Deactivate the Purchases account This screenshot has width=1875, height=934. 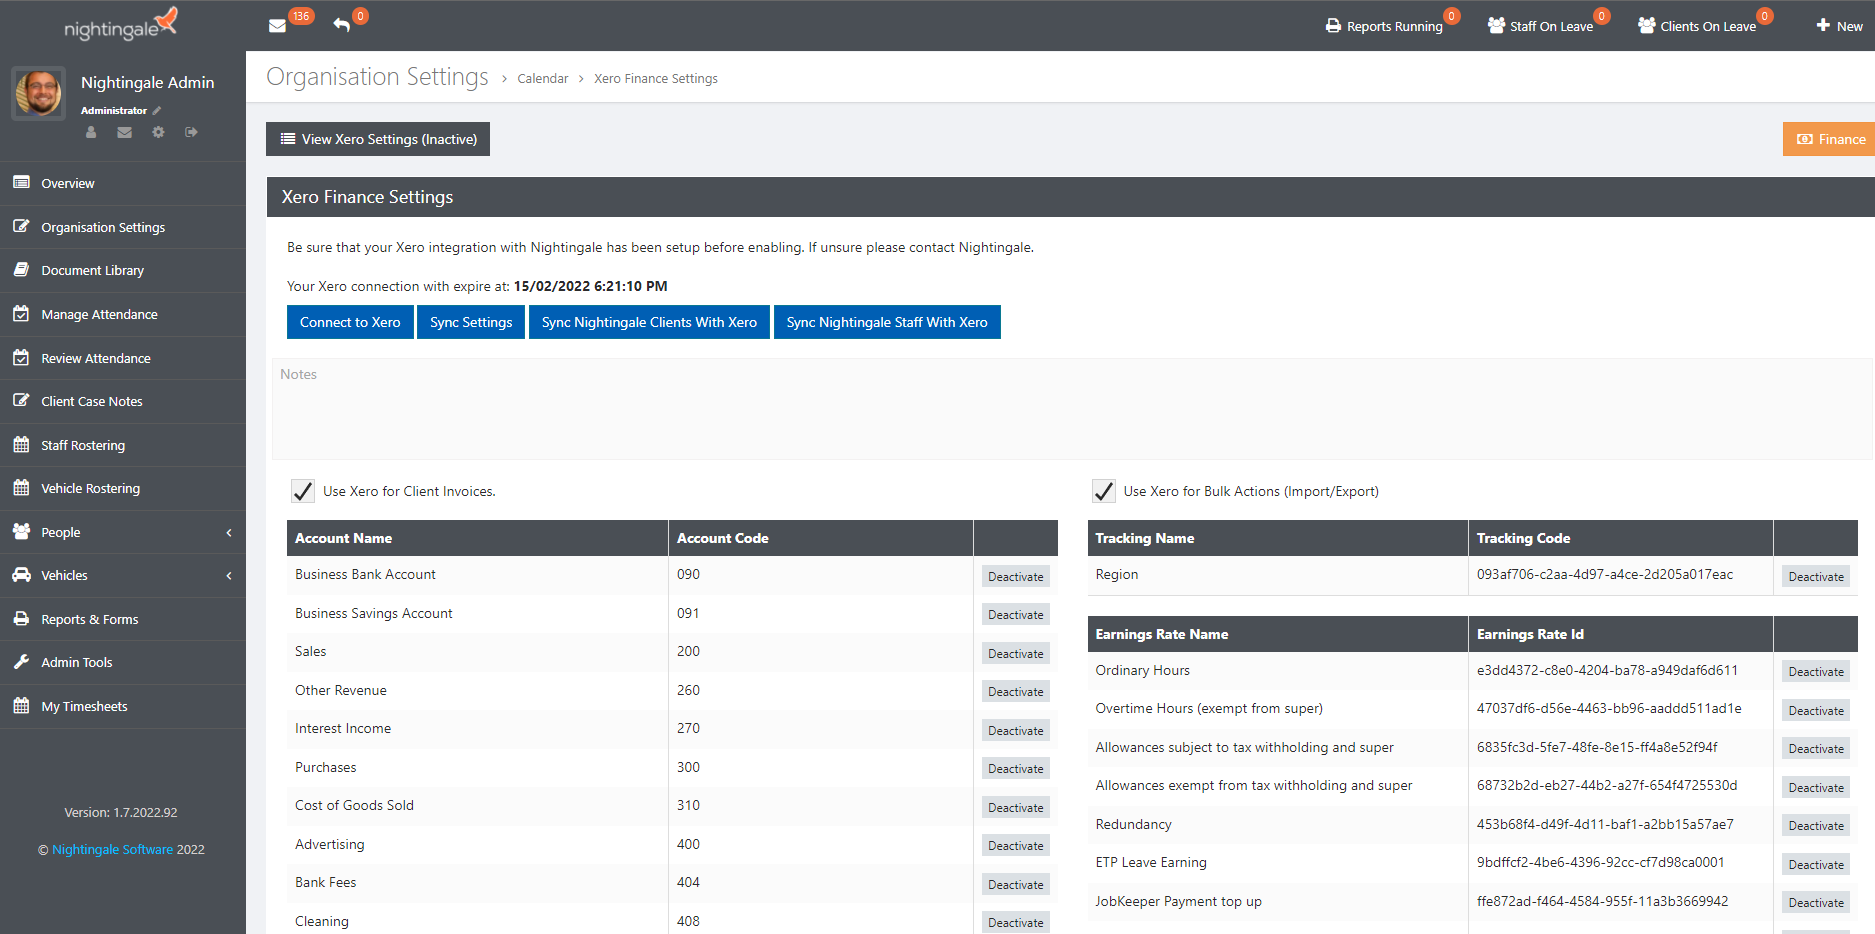click(1016, 769)
